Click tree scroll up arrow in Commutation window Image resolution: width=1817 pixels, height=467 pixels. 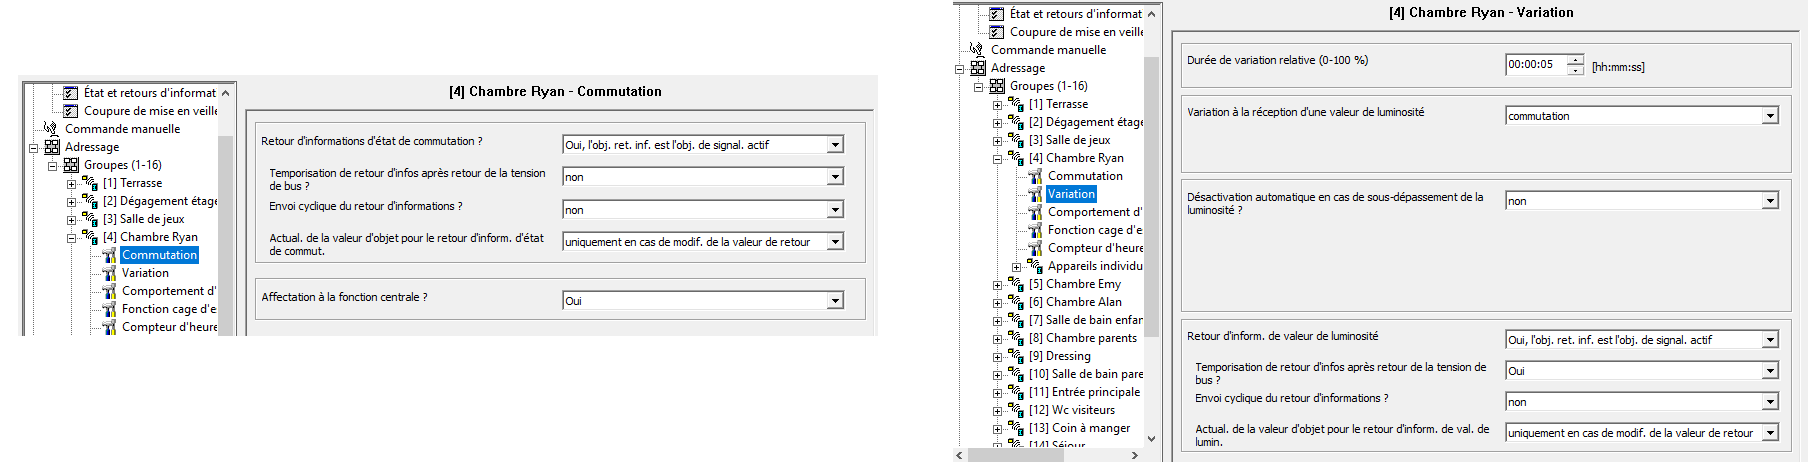[225, 93]
